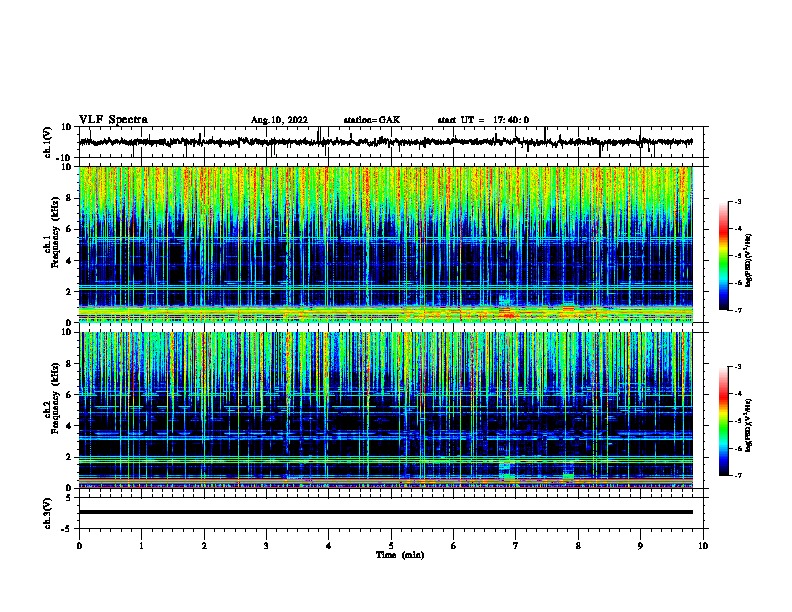Click the "-10" tick on ch.1(V) axis
The image size is (792, 612).
(63, 158)
